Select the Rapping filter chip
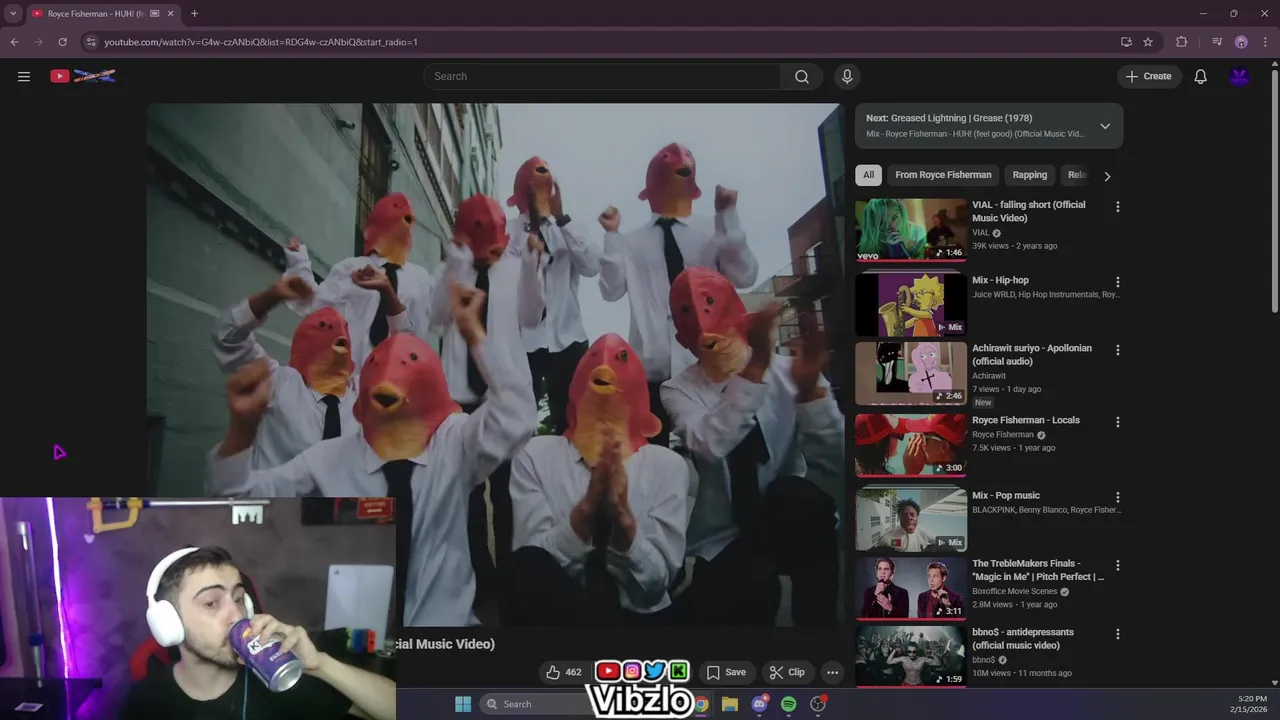1280x720 pixels. point(1029,175)
